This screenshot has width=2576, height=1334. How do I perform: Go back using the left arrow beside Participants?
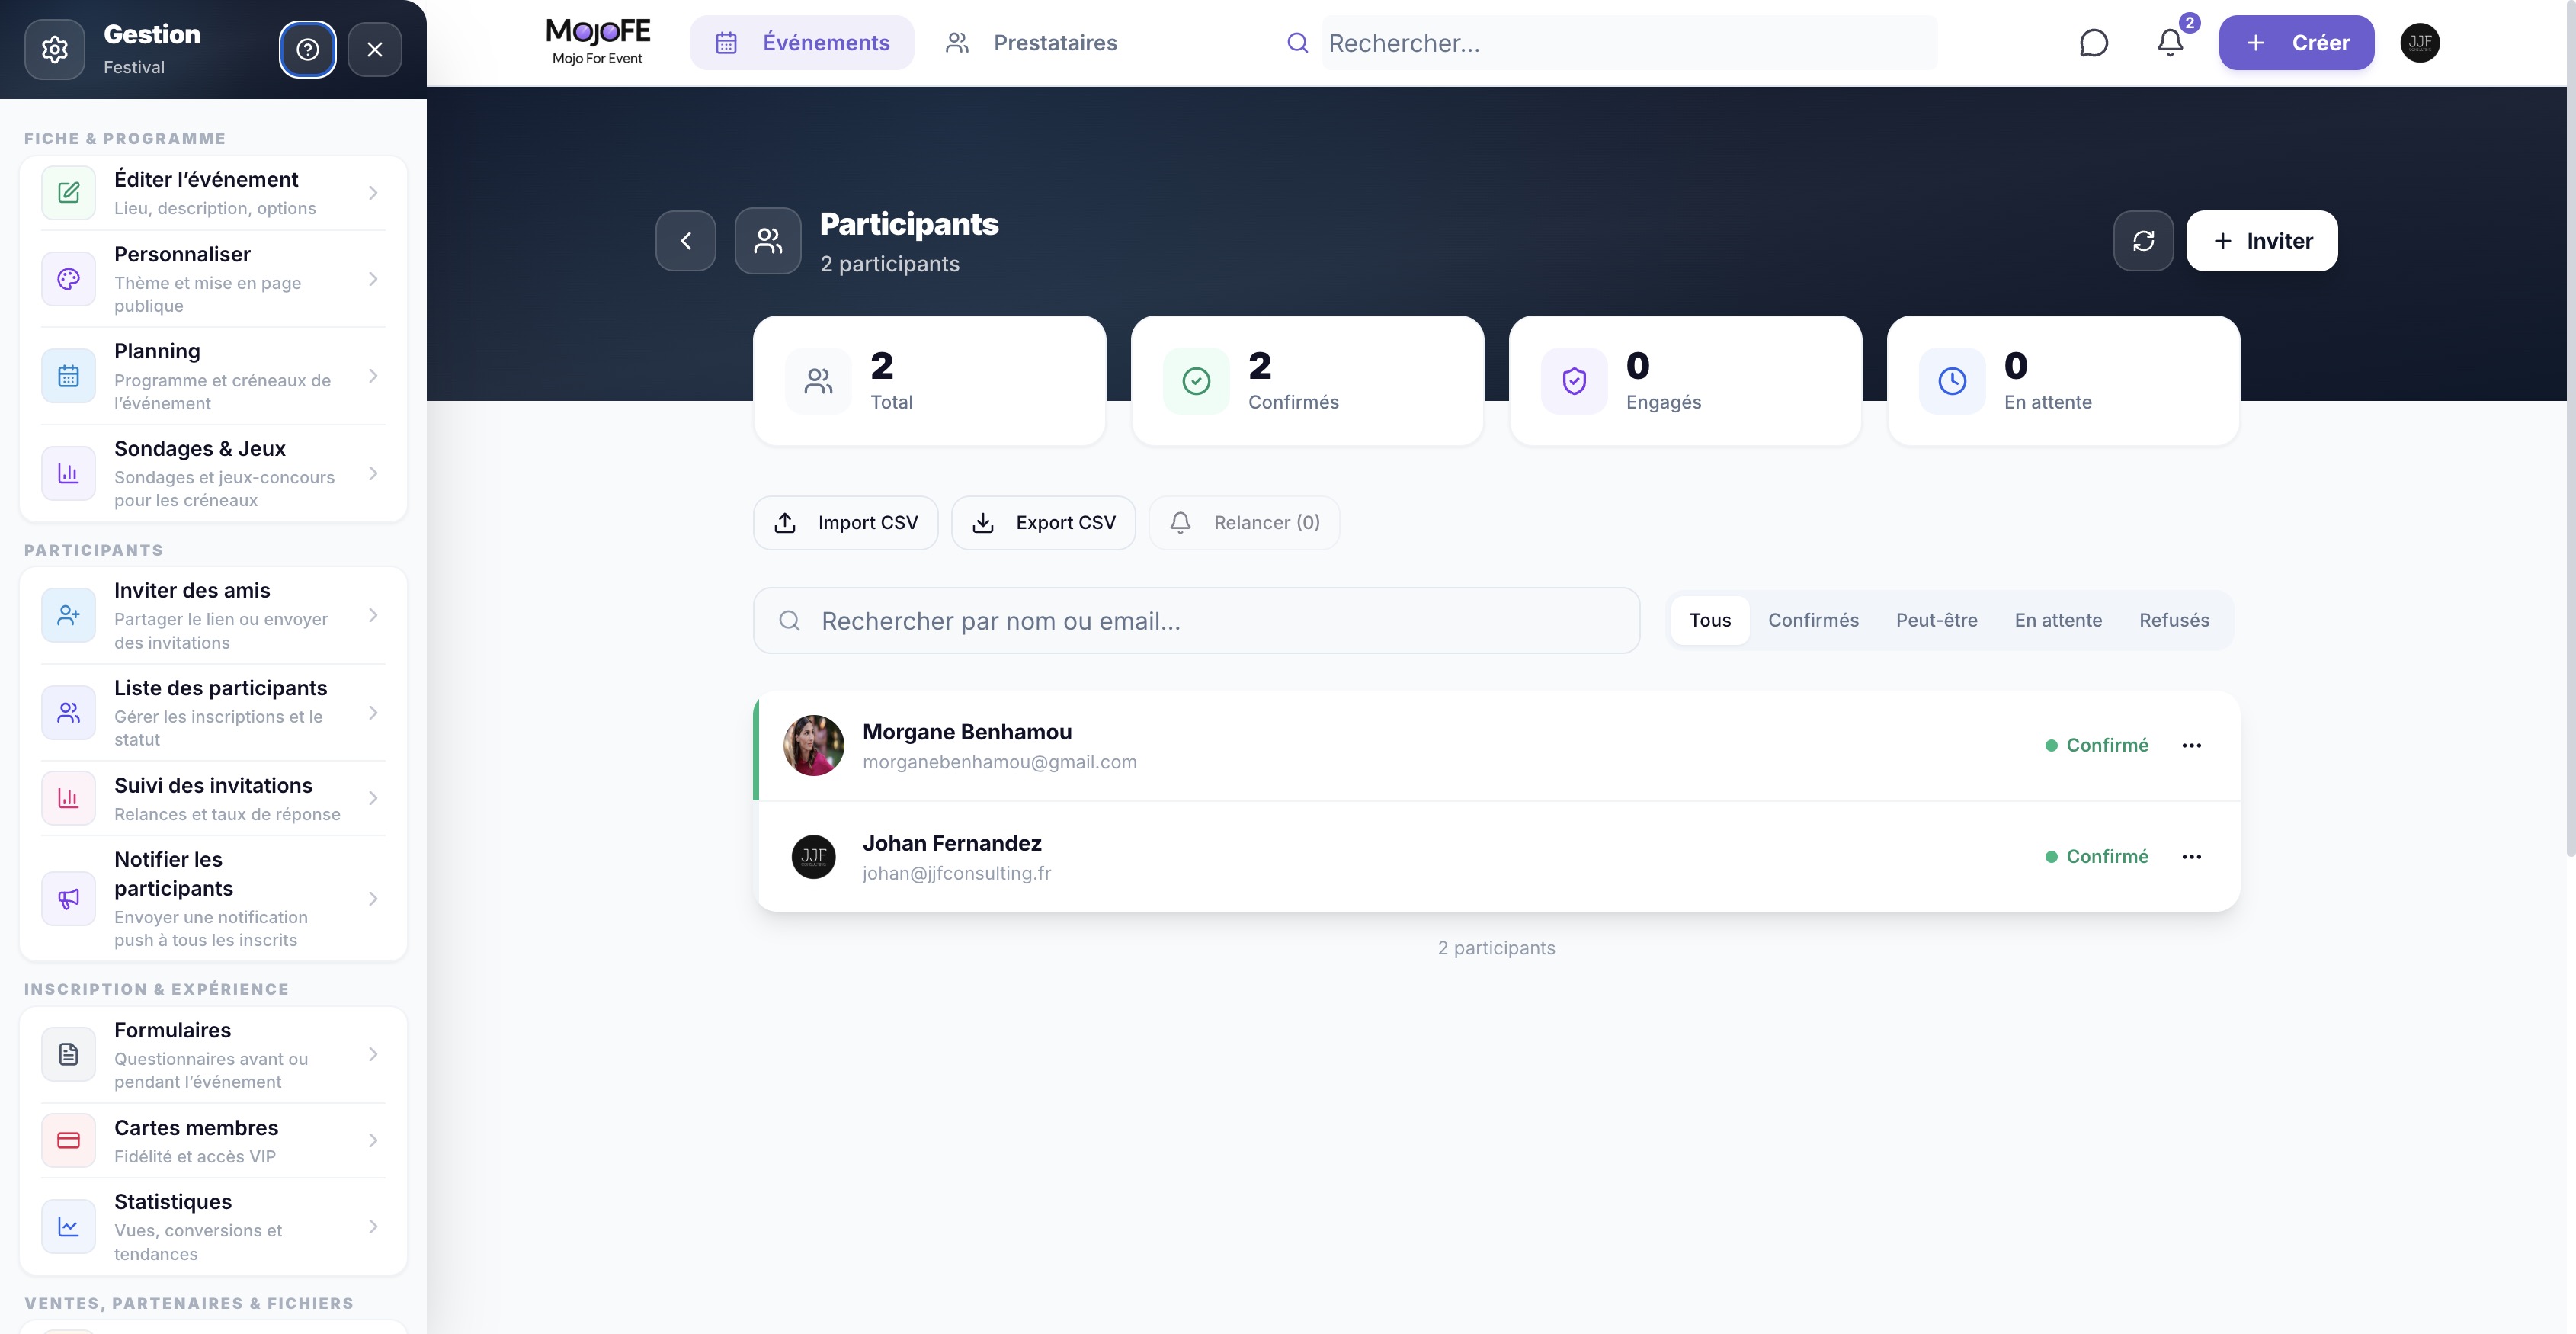686,241
